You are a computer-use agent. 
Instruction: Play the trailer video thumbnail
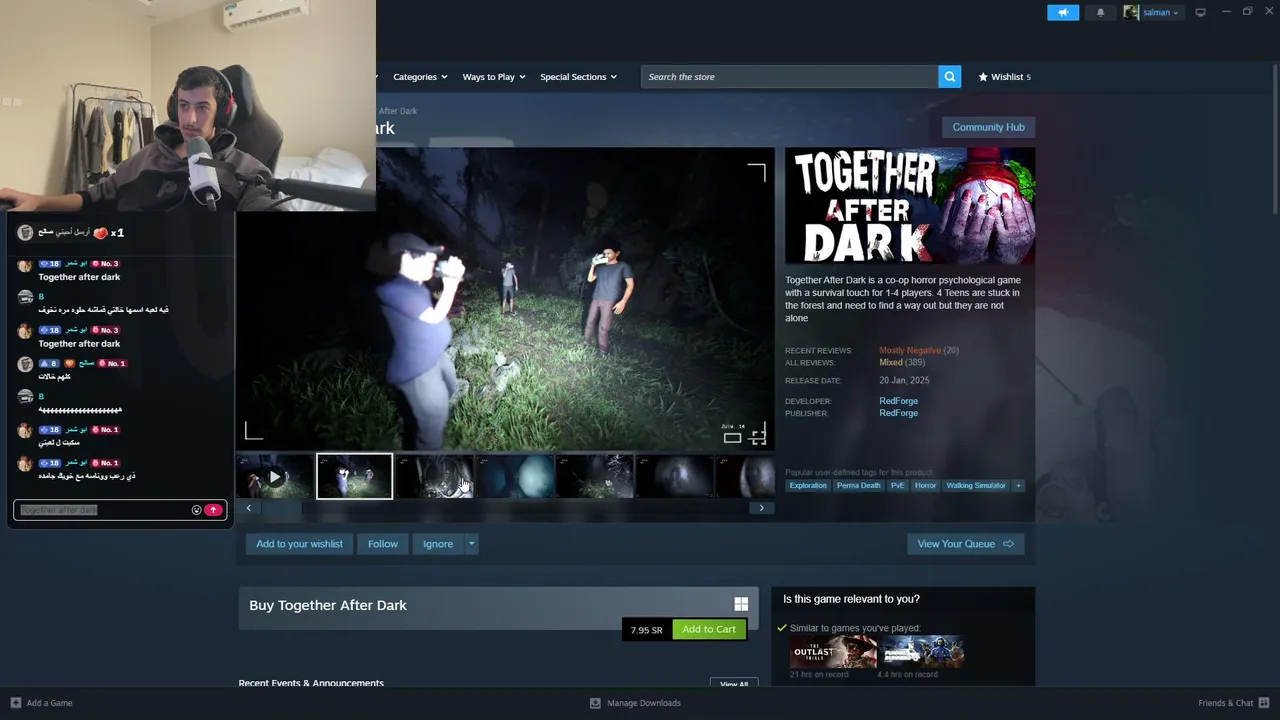pos(275,477)
